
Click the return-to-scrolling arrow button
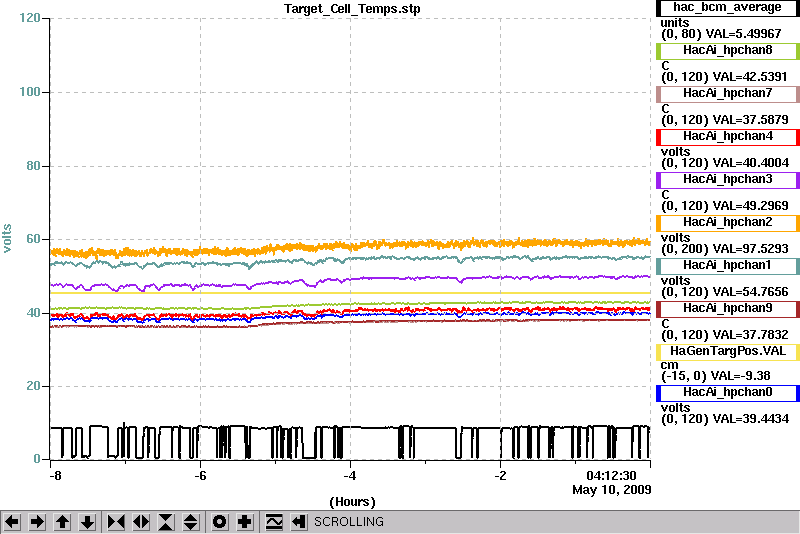click(x=299, y=522)
